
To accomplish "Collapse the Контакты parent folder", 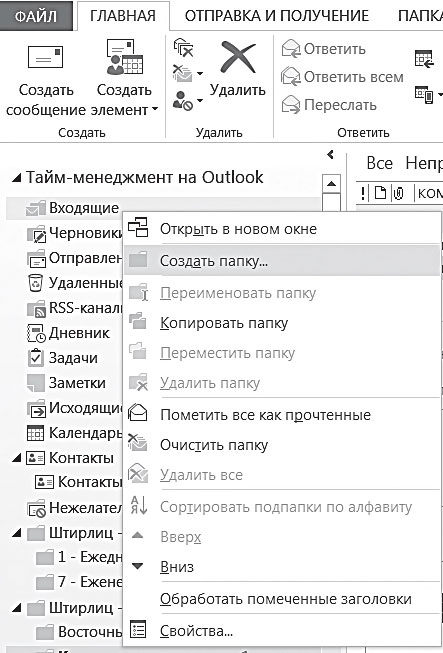I will coord(16,458).
